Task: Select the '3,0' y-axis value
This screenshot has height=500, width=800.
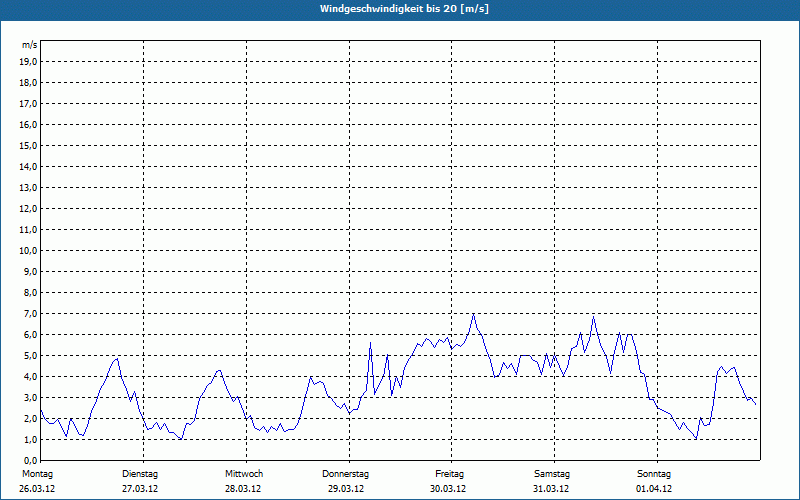Action: 30,397
